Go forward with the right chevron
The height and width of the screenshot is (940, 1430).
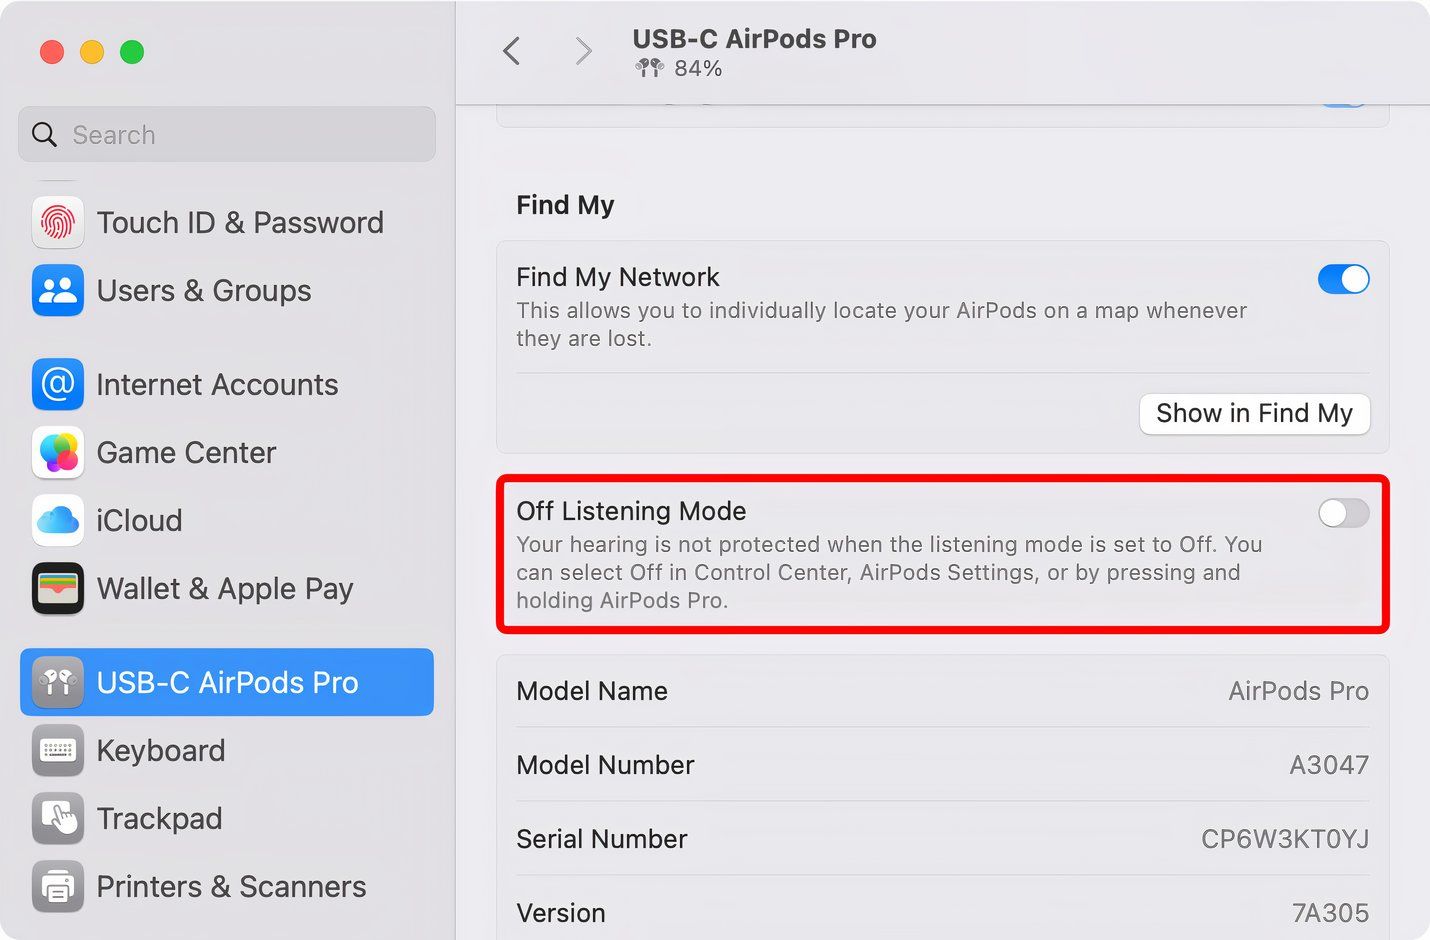tap(584, 51)
